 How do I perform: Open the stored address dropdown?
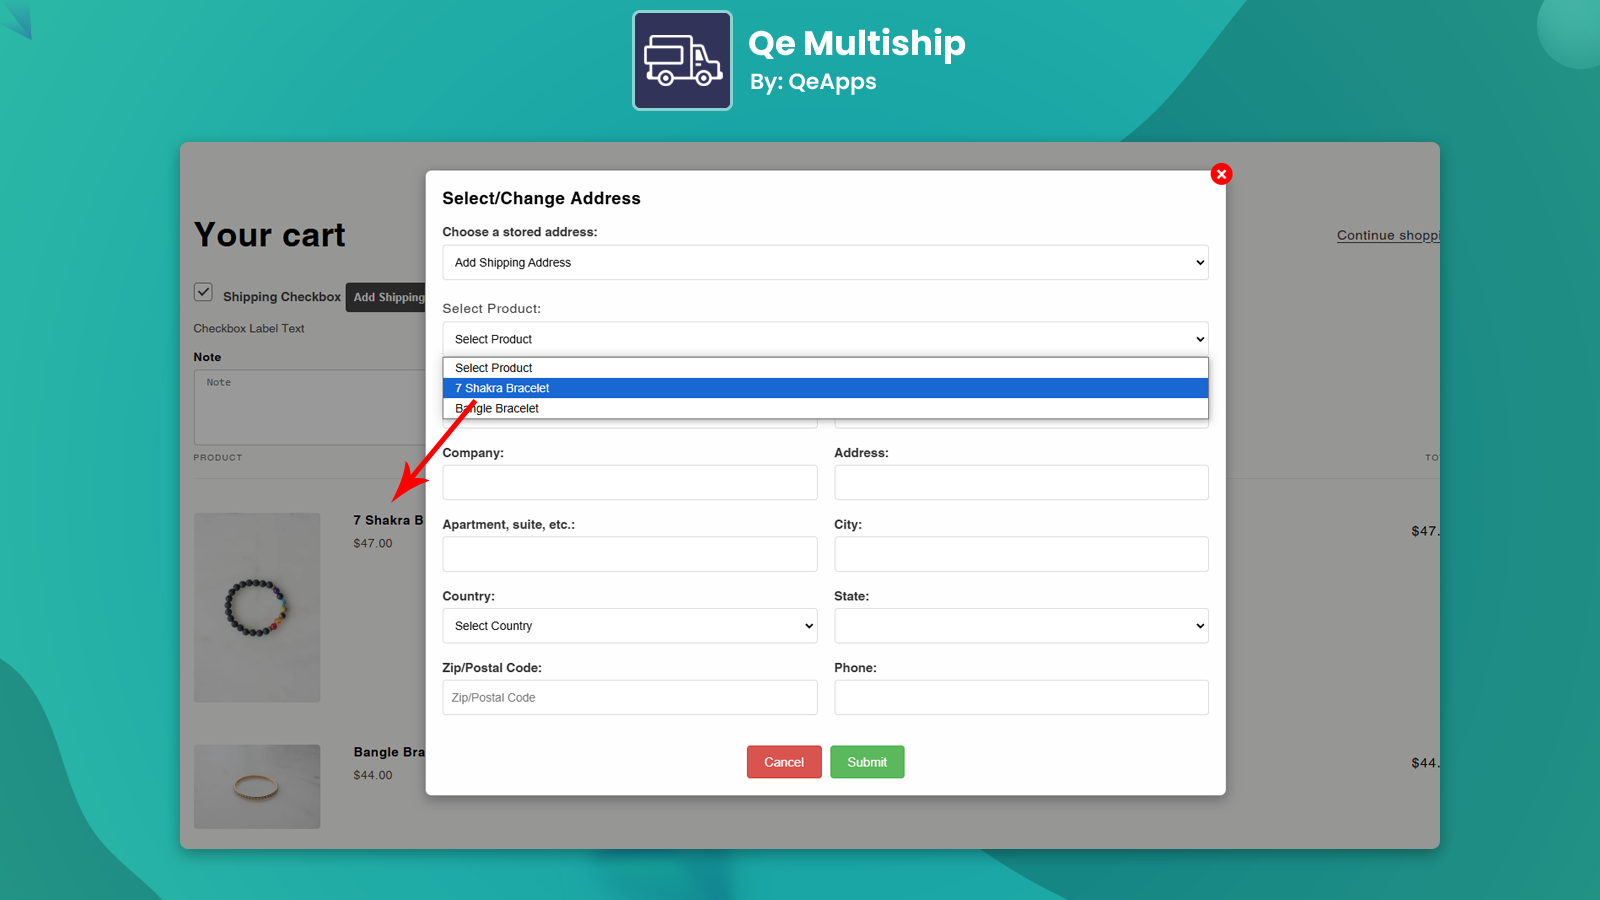point(825,263)
